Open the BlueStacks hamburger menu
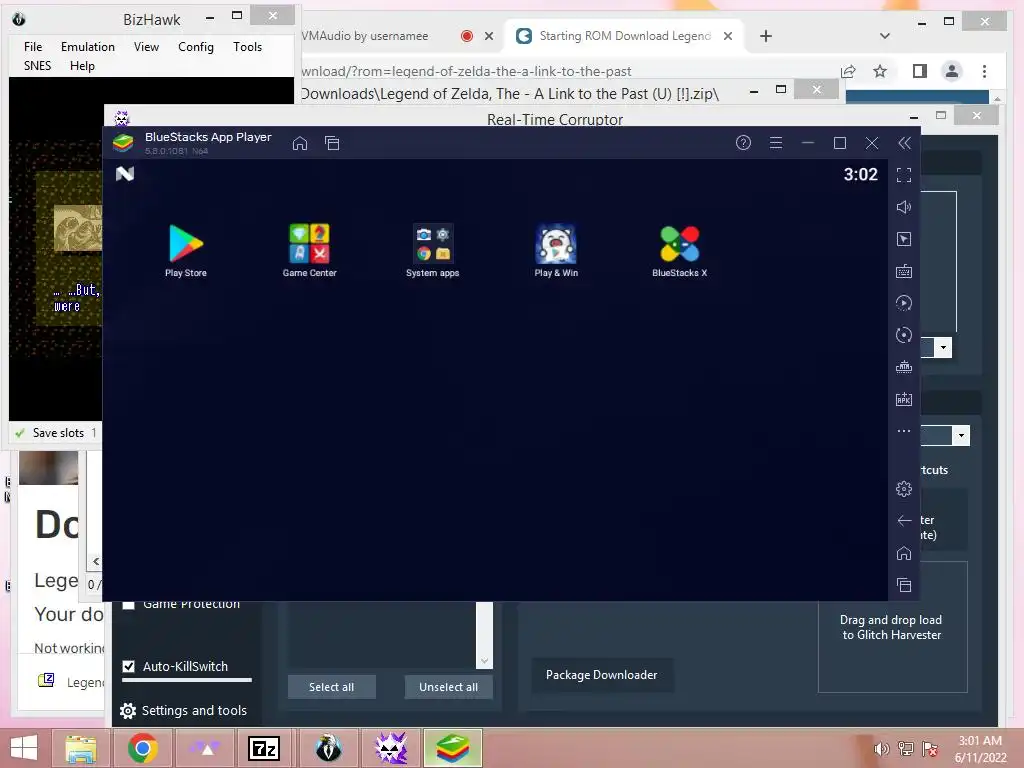Viewport: 1024px width, 768px height. pyautogui.click(x=776, y=142)
